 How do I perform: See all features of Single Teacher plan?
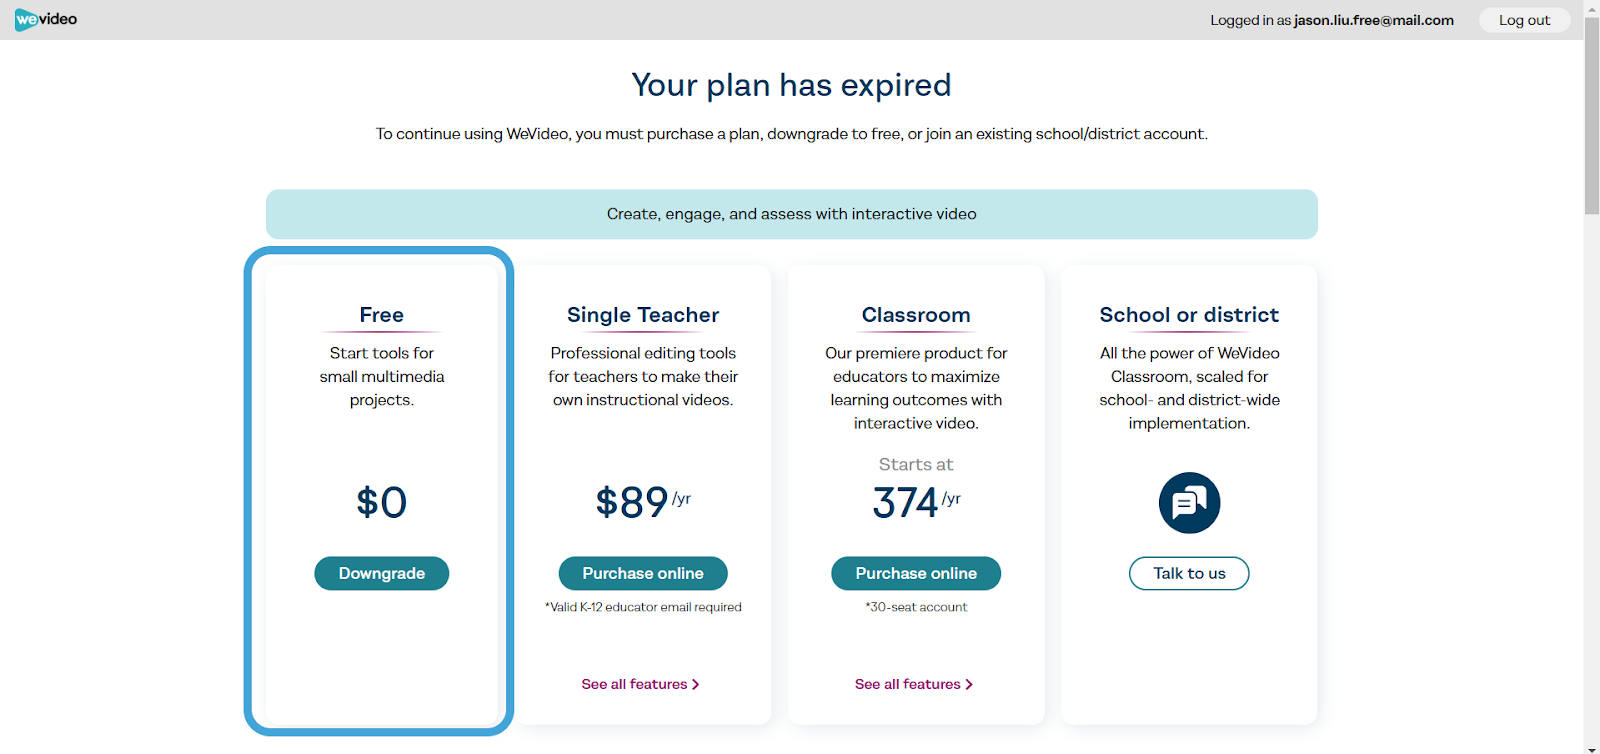tap(640, 685)
